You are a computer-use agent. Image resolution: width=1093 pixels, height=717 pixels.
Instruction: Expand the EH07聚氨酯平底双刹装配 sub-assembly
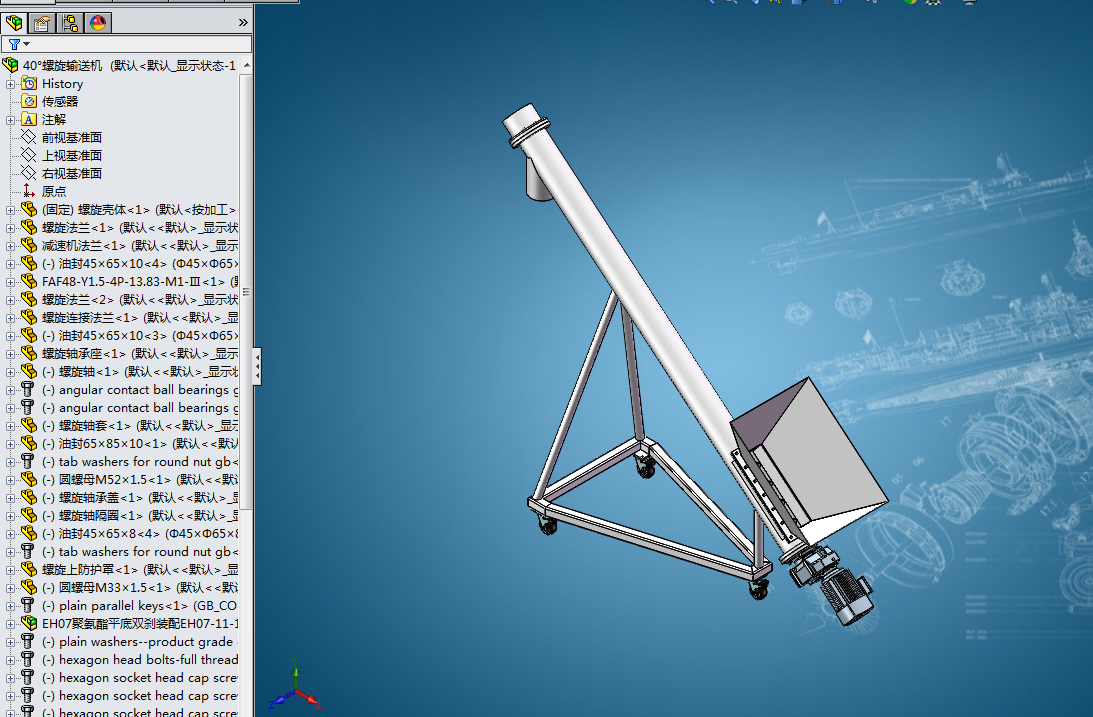[10, 624]
